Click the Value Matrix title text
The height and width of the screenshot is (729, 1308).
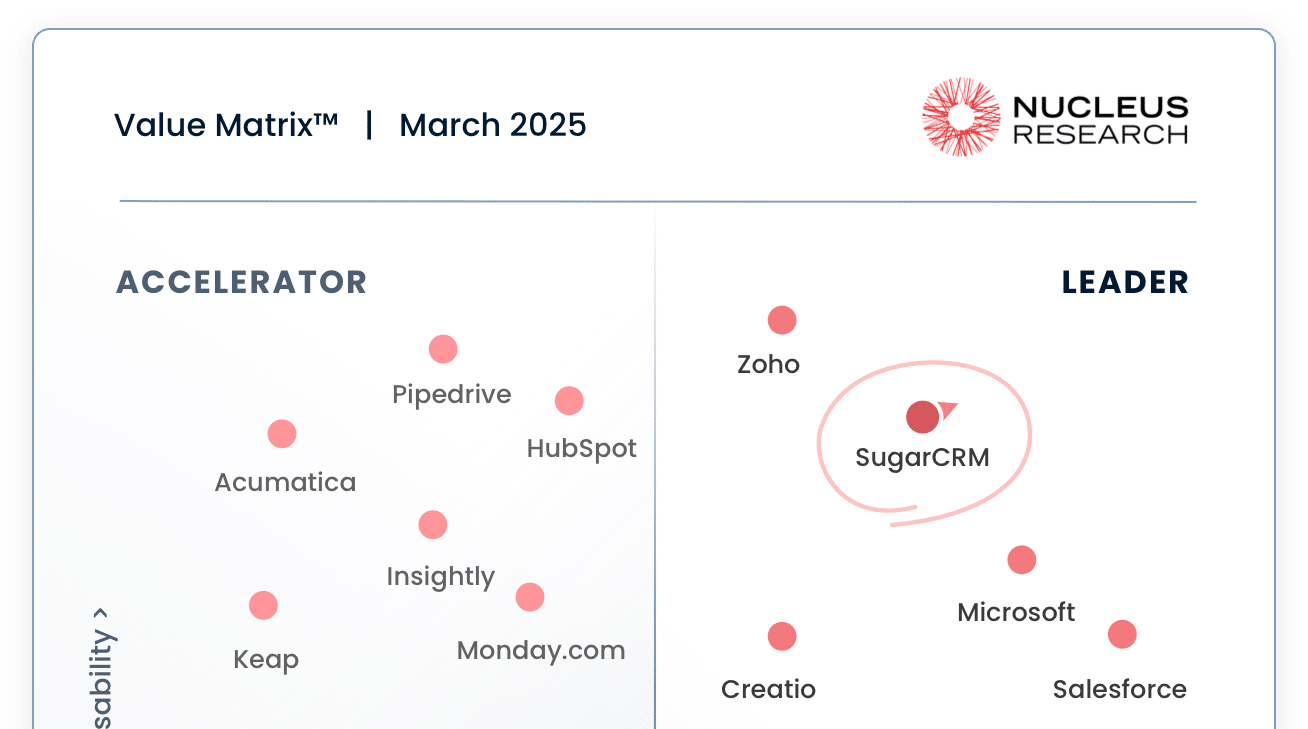(226, 125)
